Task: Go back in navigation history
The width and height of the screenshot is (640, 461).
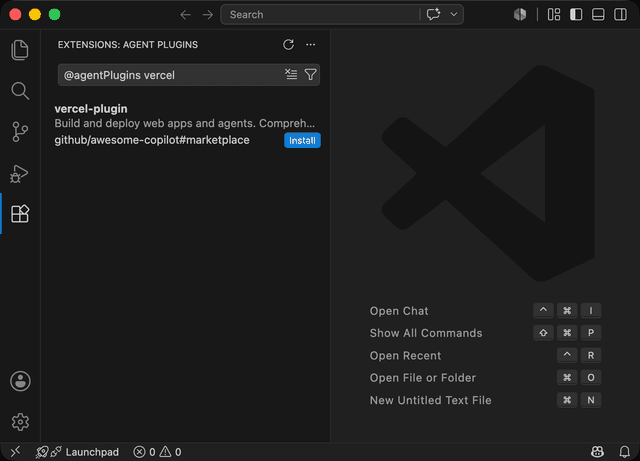Action: click(x=186, y=15)
